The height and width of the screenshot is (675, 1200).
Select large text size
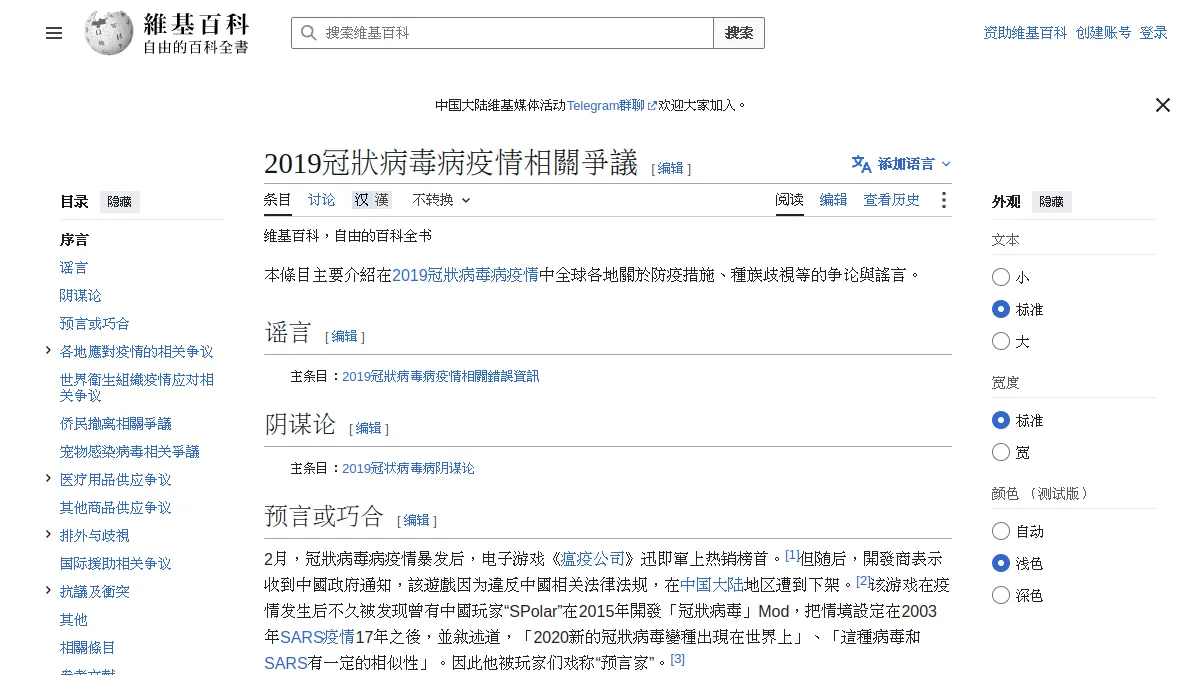[x=1001, y=342]
